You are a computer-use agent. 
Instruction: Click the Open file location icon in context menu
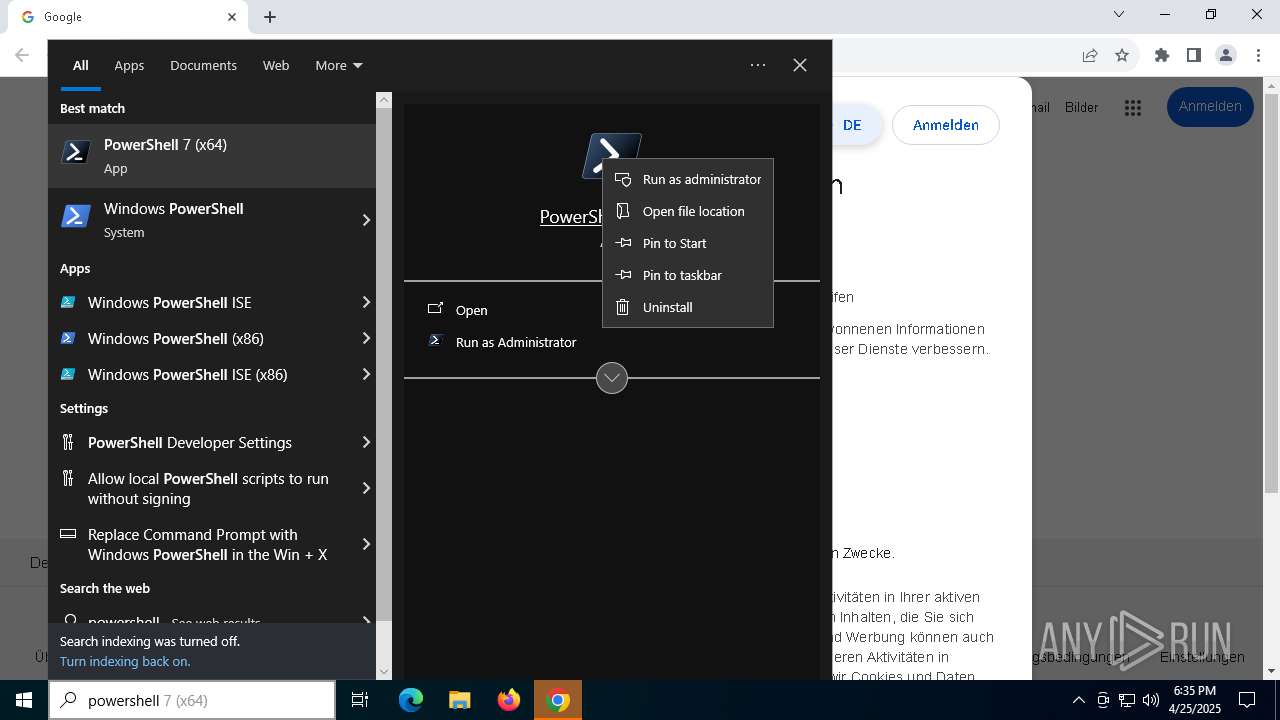pyautogui.click(x=623, y=211)
